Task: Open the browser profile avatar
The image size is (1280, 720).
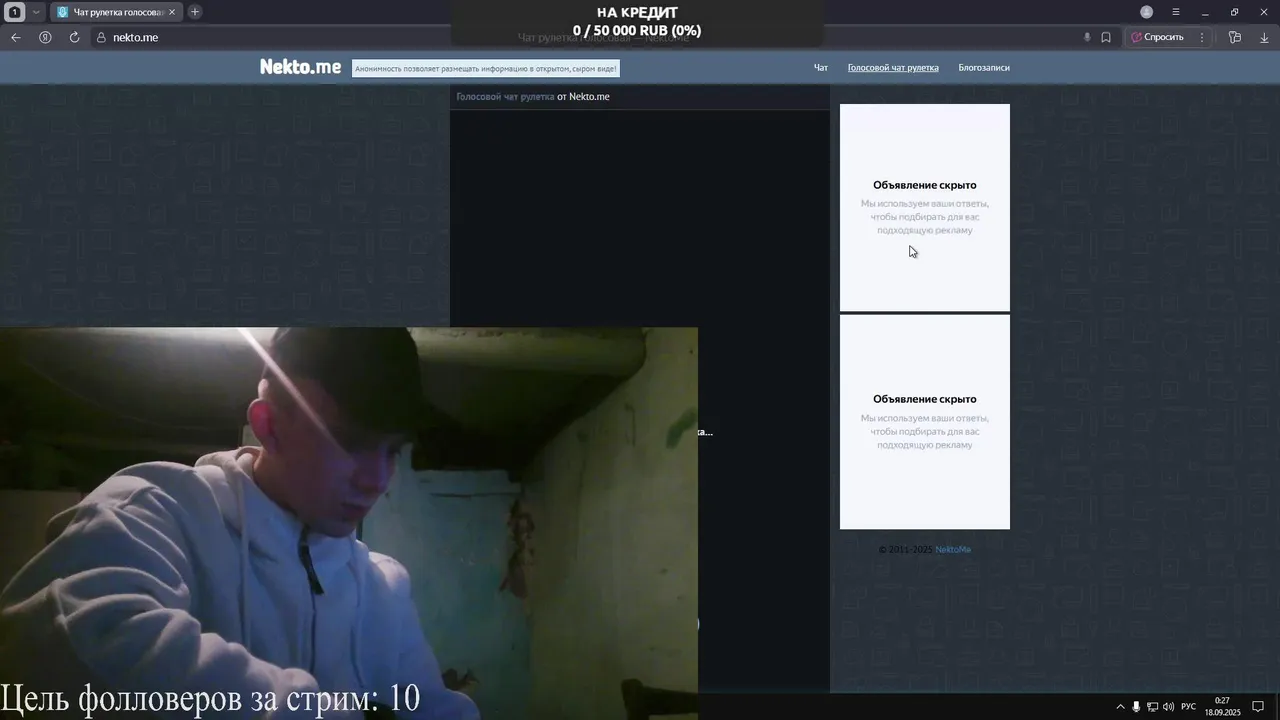Action: (1147, 12)
